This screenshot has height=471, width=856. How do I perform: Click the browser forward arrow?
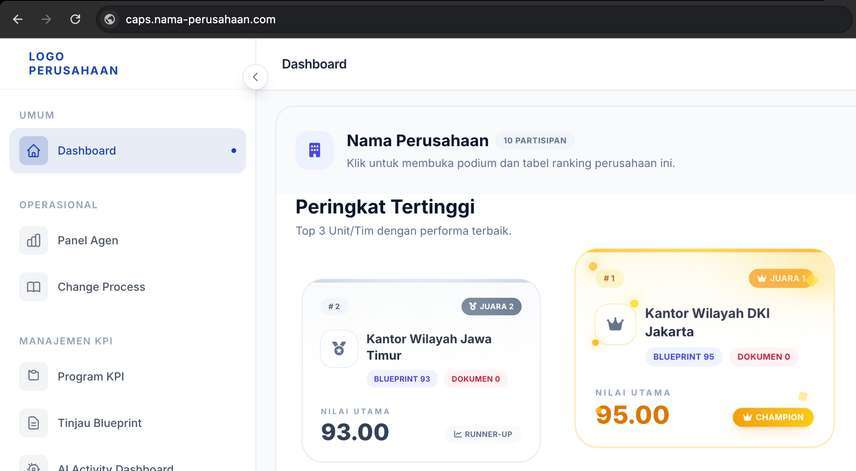click(46, 20)
